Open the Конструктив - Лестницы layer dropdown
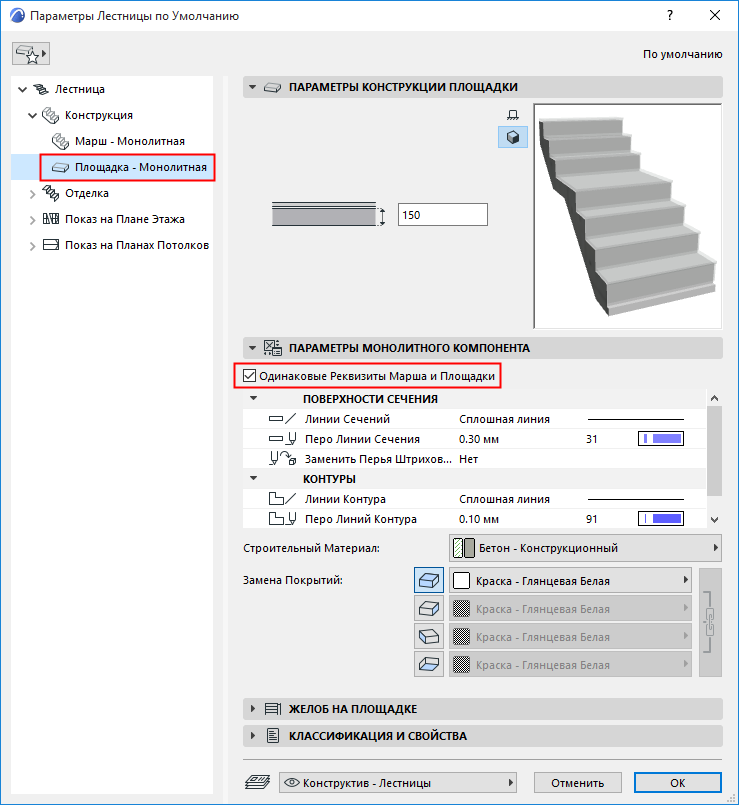The height and width of the screenshot is (805, 739). click(x=398, y=782)
